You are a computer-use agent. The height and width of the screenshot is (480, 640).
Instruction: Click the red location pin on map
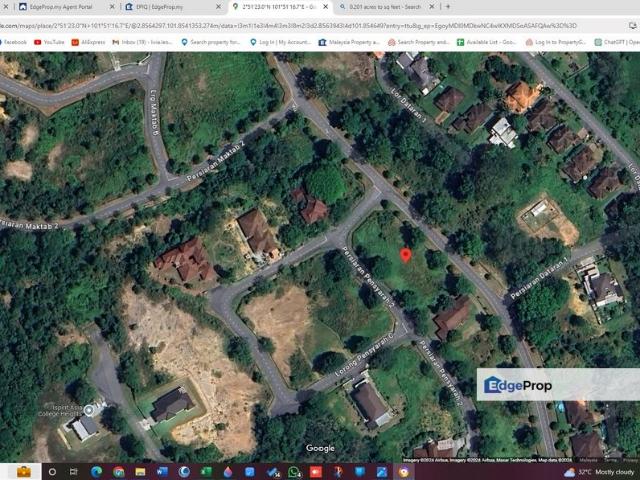coord(405,255)
